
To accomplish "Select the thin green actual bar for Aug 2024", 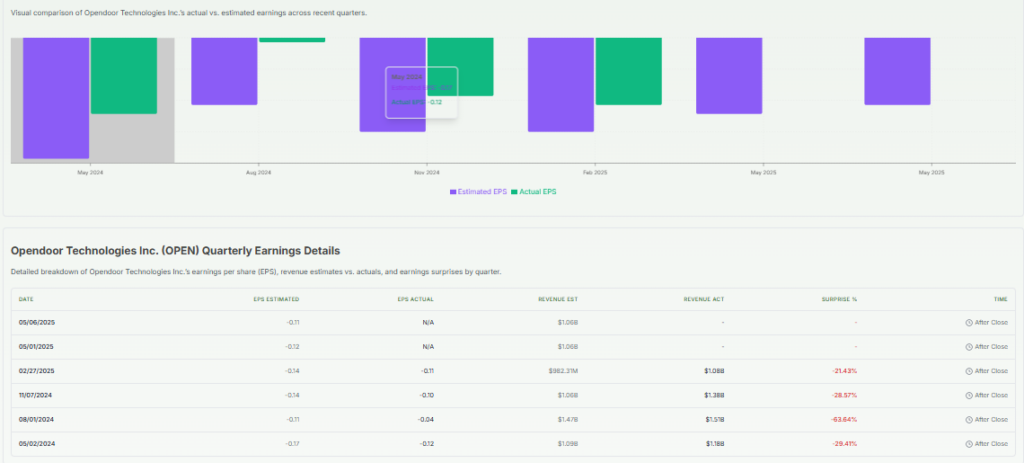I will coord(292,40).
